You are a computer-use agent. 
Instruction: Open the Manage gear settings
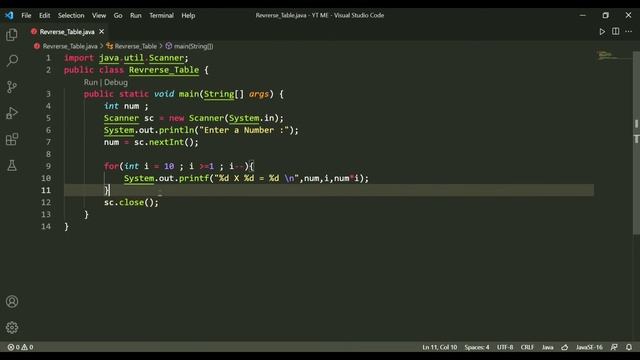[x=12, y=327]
